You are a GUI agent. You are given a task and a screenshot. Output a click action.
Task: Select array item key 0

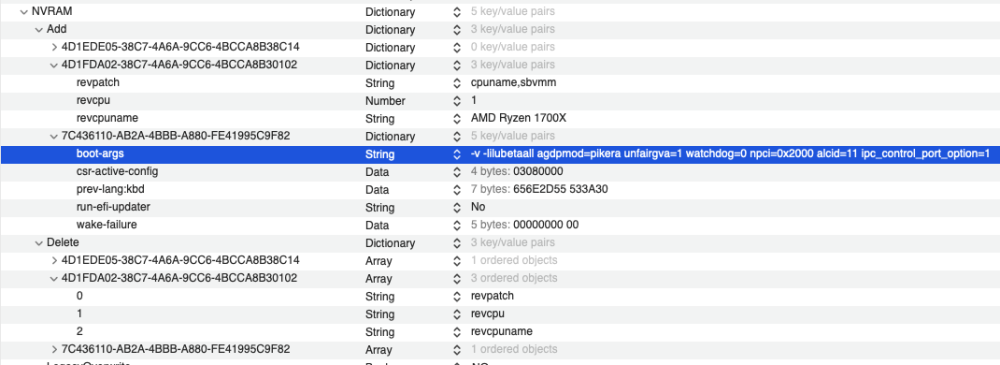click(x=79, y=296)
